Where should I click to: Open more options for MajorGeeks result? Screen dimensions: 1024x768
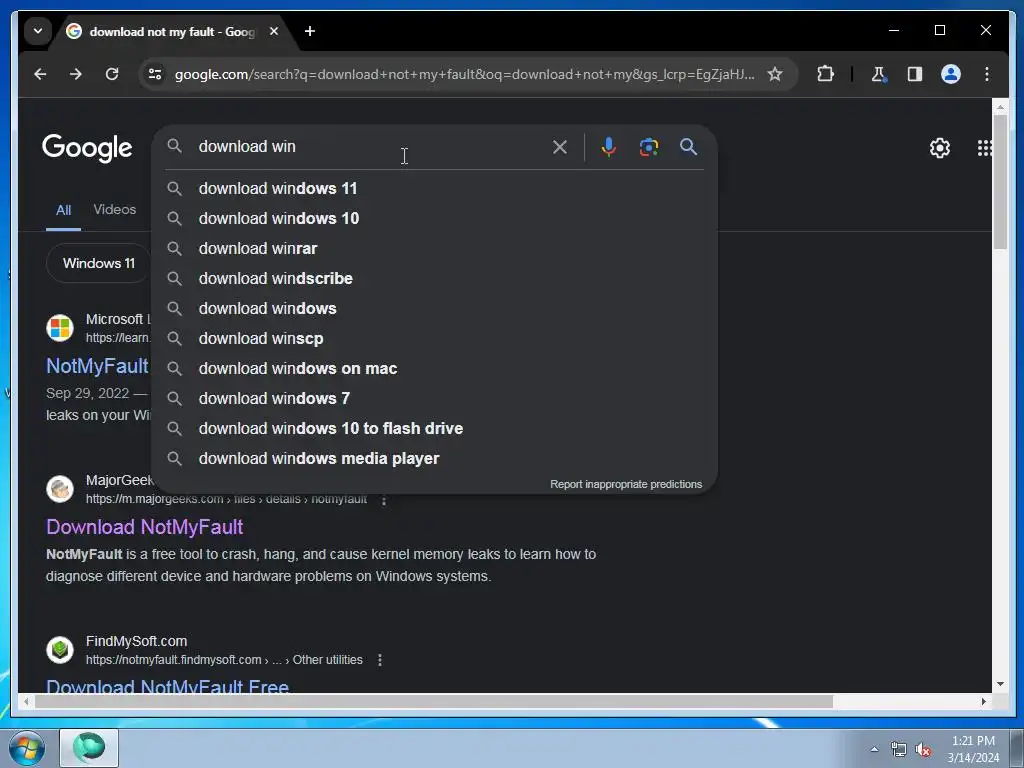coord(384,500)
